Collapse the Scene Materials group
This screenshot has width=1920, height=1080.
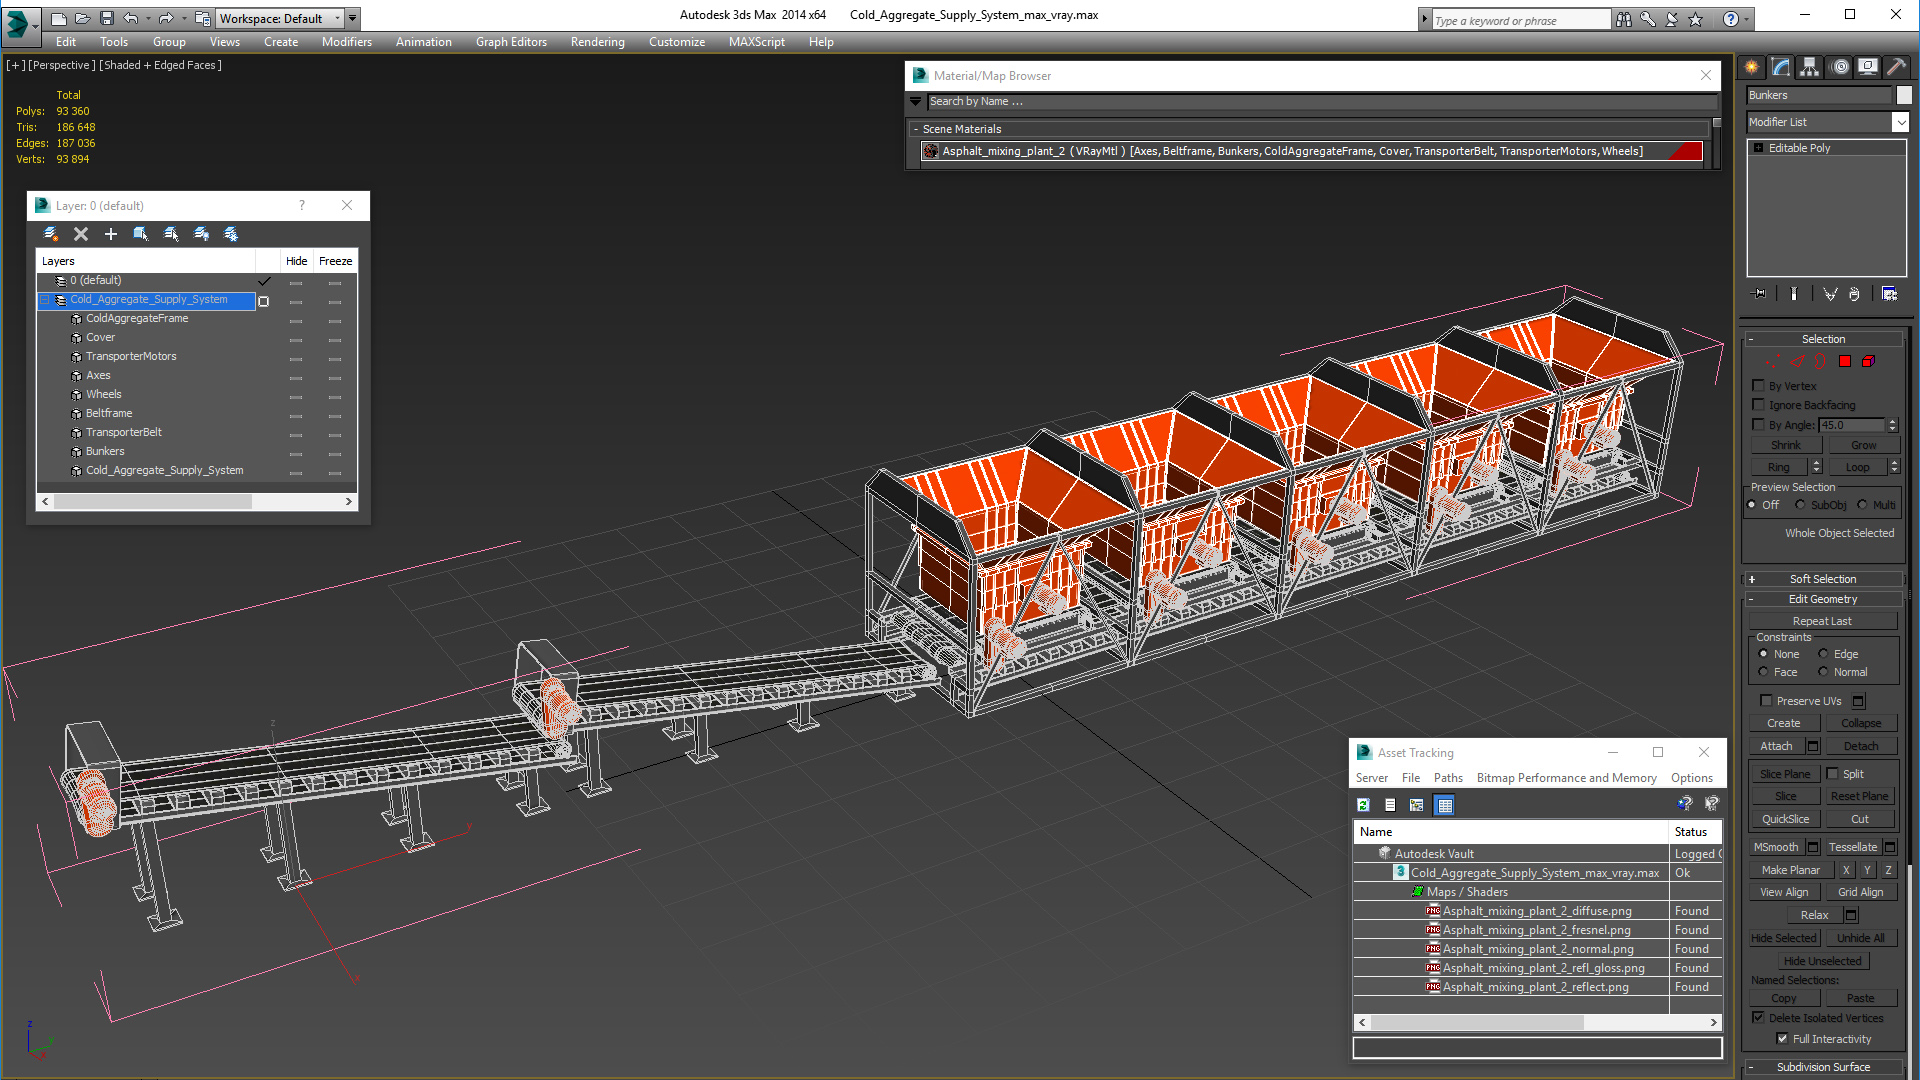tap(916, 129)
